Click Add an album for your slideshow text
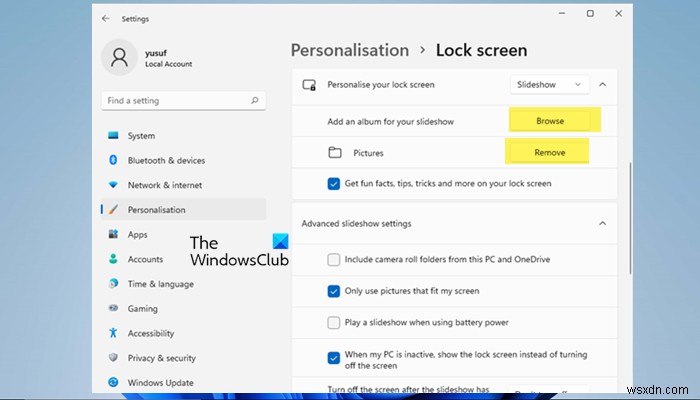The height and width of the screenshot is (400, 700). tap(391, 121)
